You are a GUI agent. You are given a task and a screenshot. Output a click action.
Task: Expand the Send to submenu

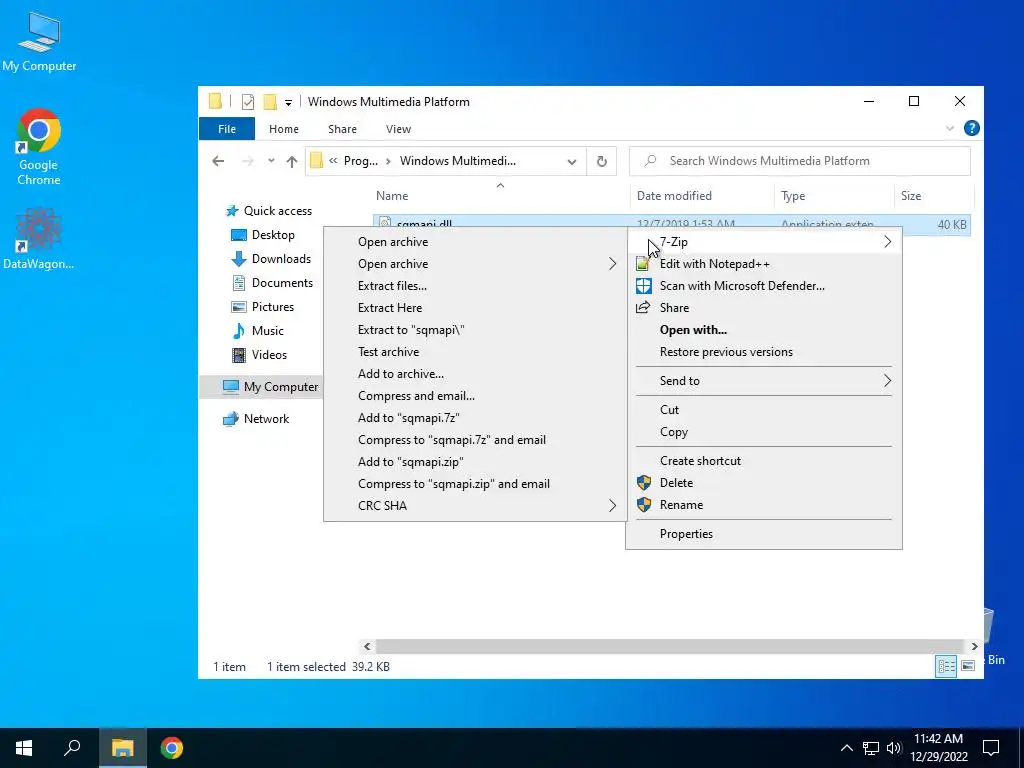(x=763, y=381)
